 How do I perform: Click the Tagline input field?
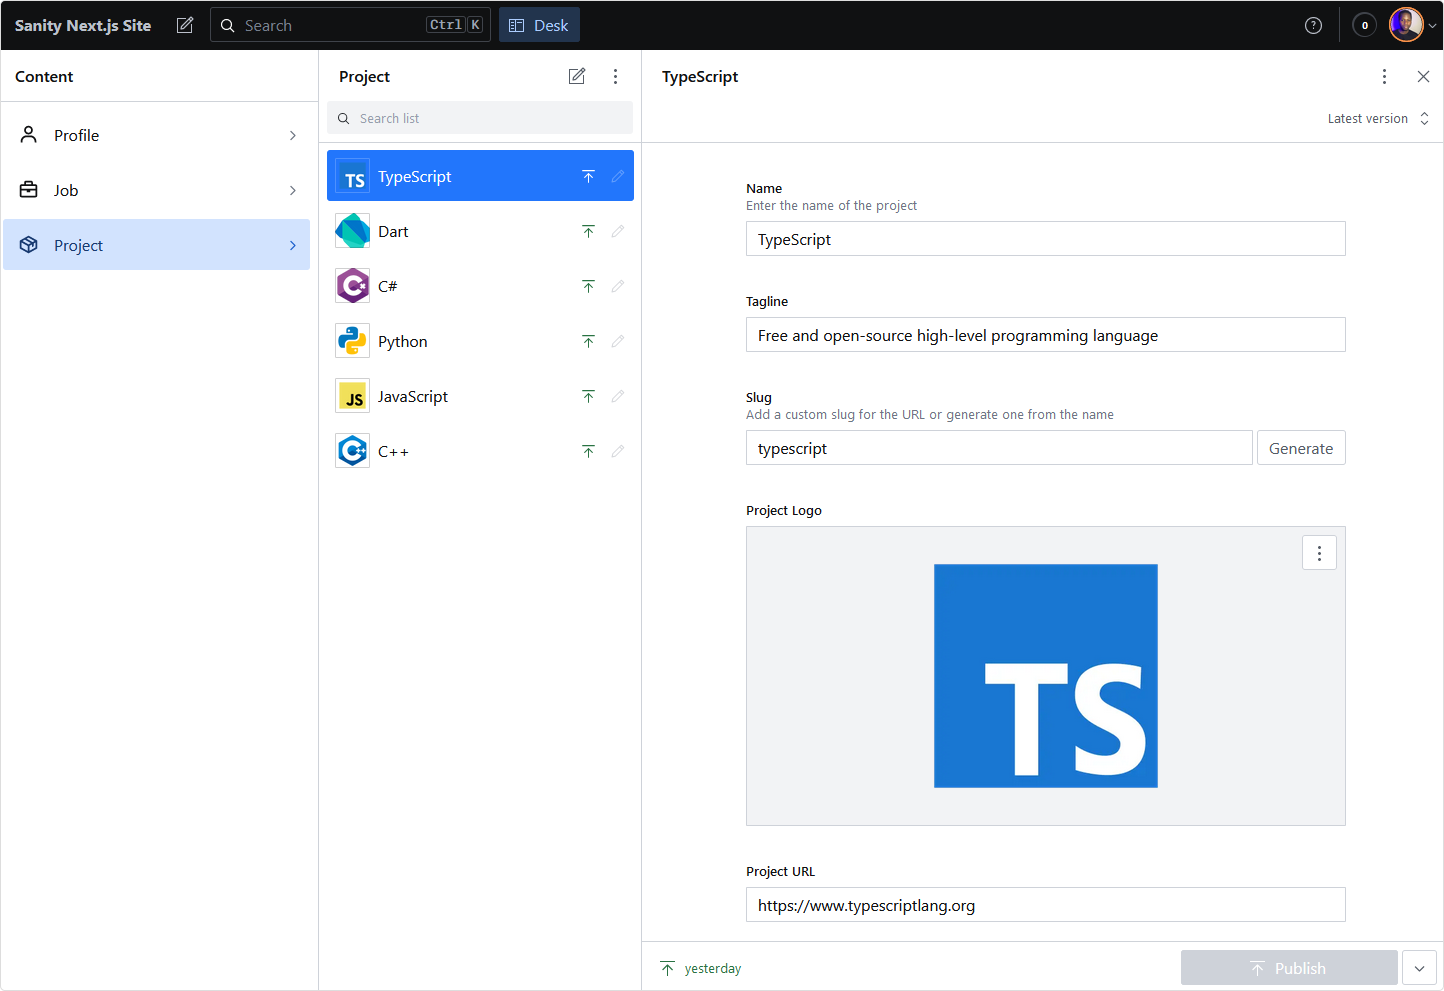coord(1045,335)
